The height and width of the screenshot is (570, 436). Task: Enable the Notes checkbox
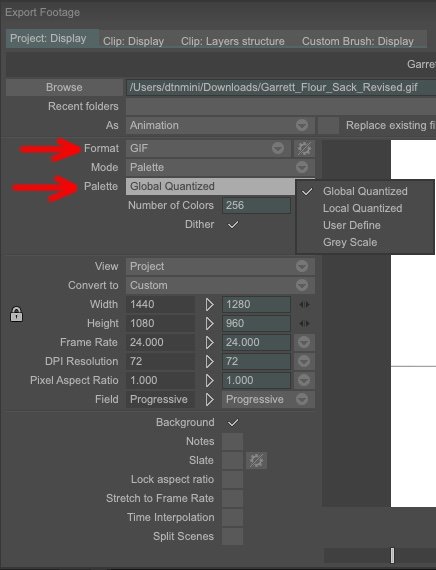[233, 441]
